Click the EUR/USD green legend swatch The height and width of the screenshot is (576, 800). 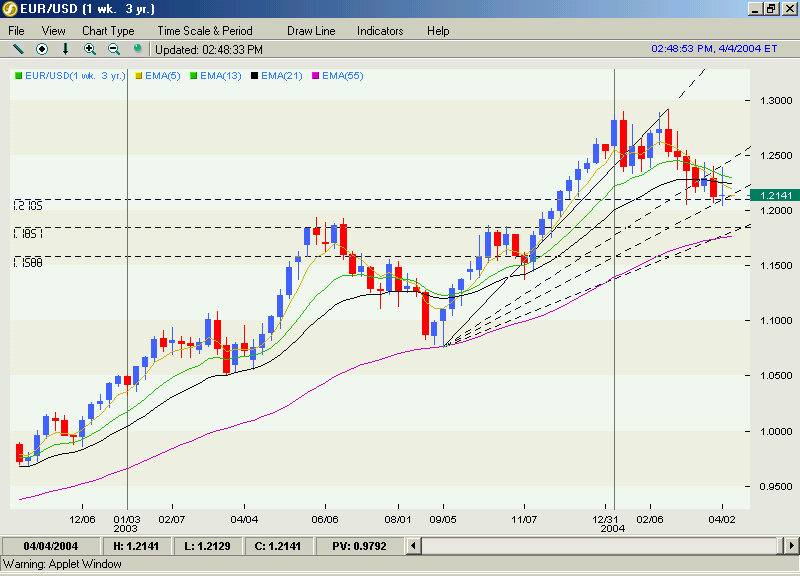[19, 76]
